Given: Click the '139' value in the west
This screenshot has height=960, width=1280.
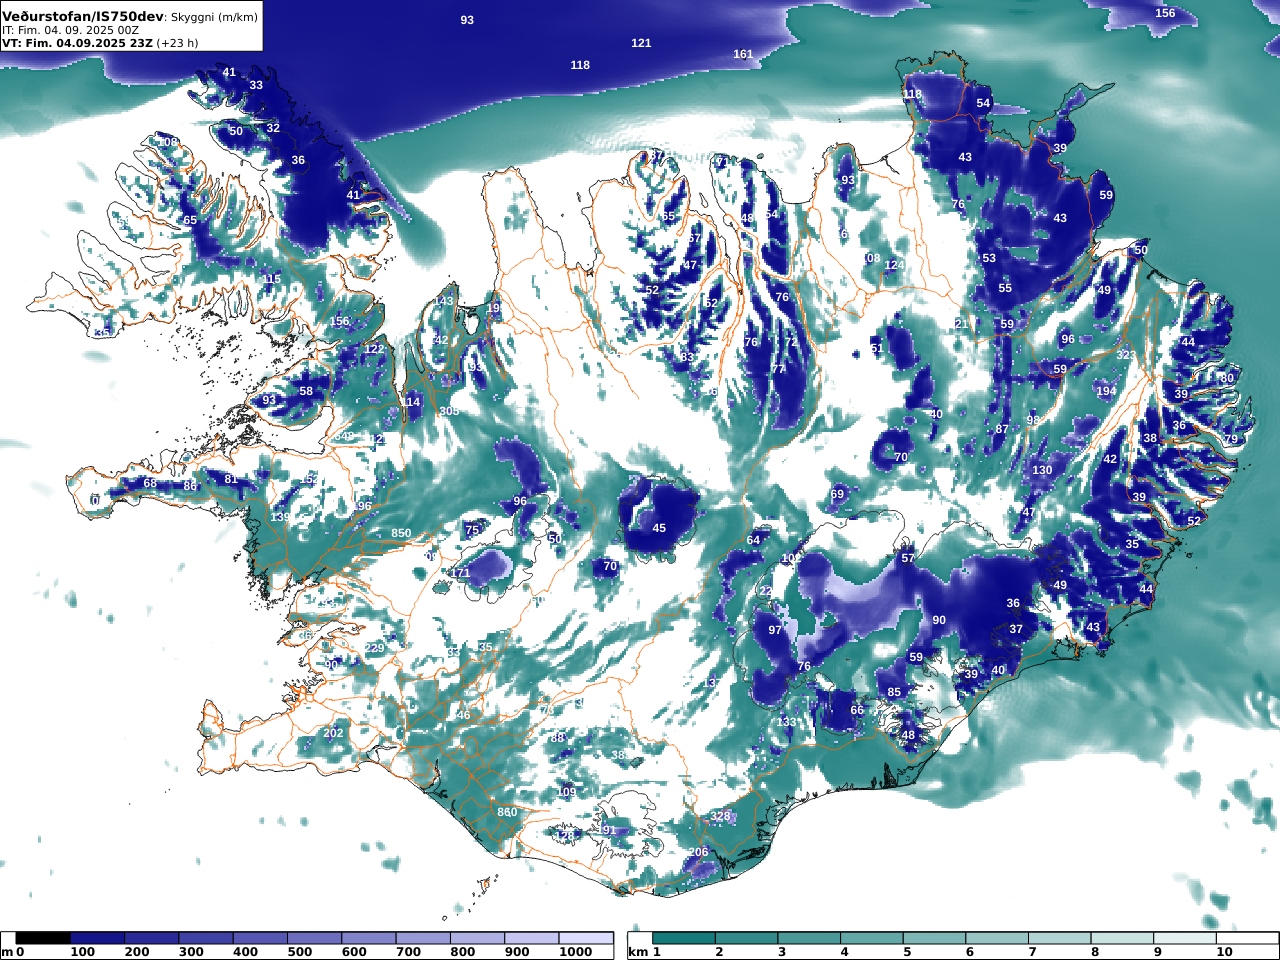Looking at the screenshot, I should pyautogui.click(x=280, y=517).
